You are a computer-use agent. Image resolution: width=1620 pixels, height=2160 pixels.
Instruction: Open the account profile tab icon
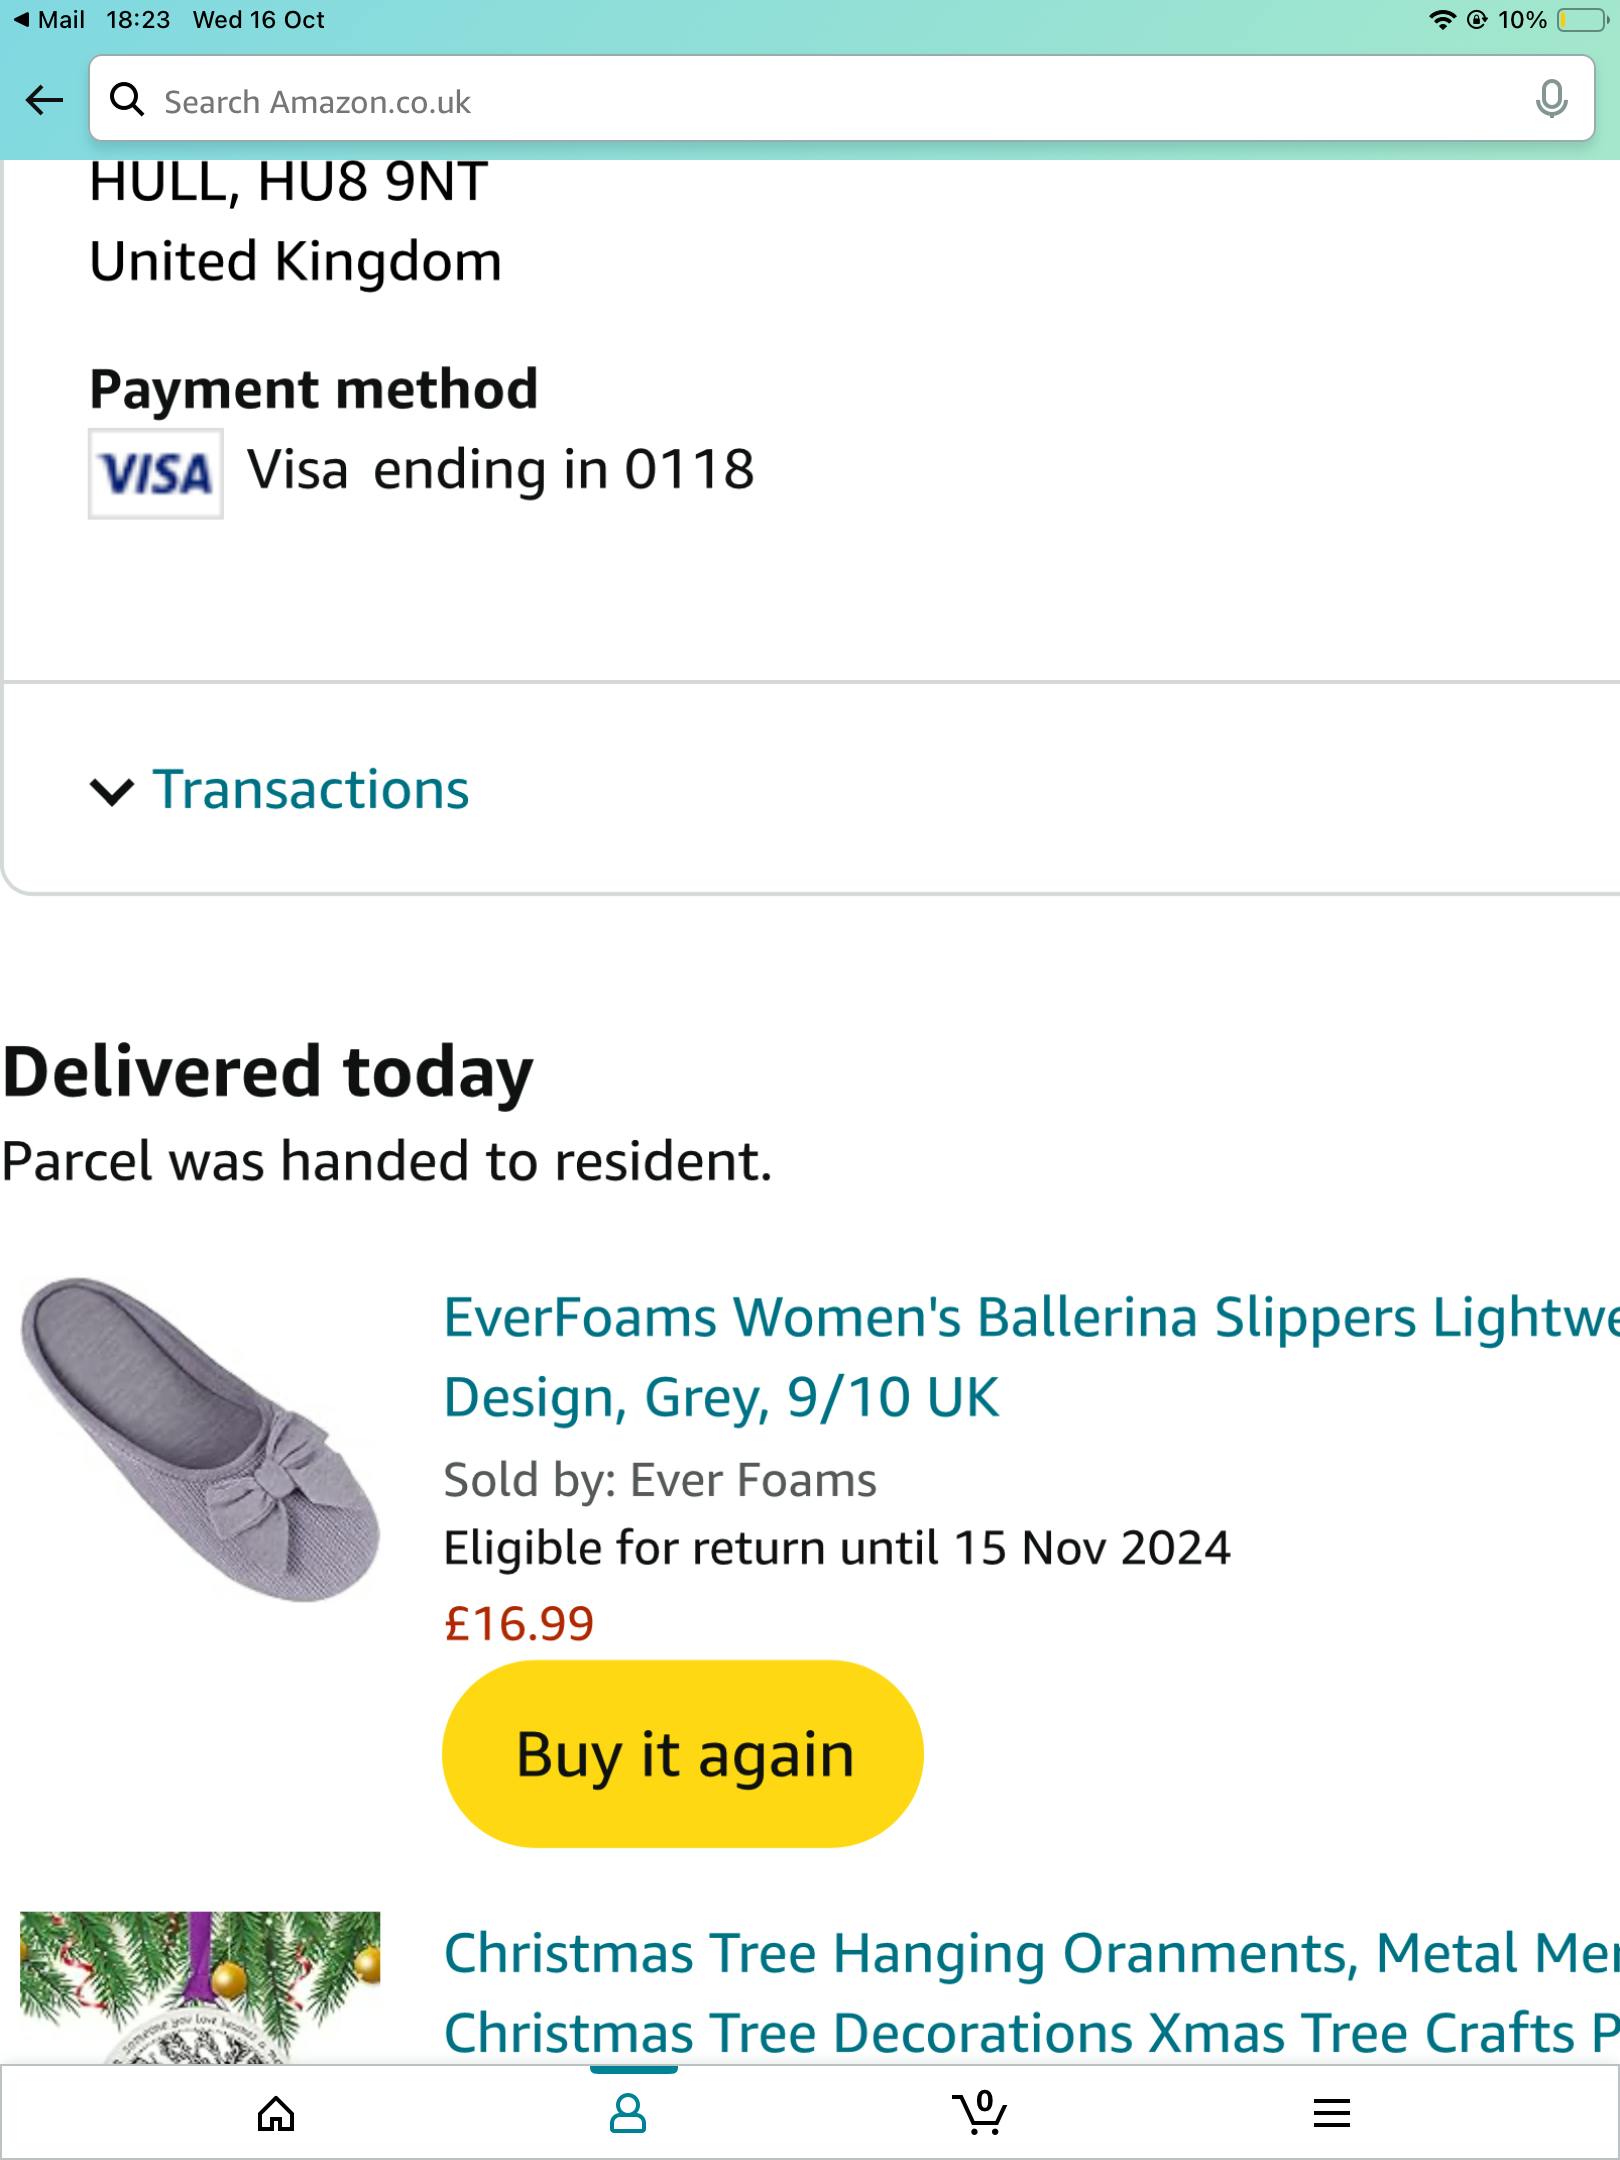point(628,2112)
